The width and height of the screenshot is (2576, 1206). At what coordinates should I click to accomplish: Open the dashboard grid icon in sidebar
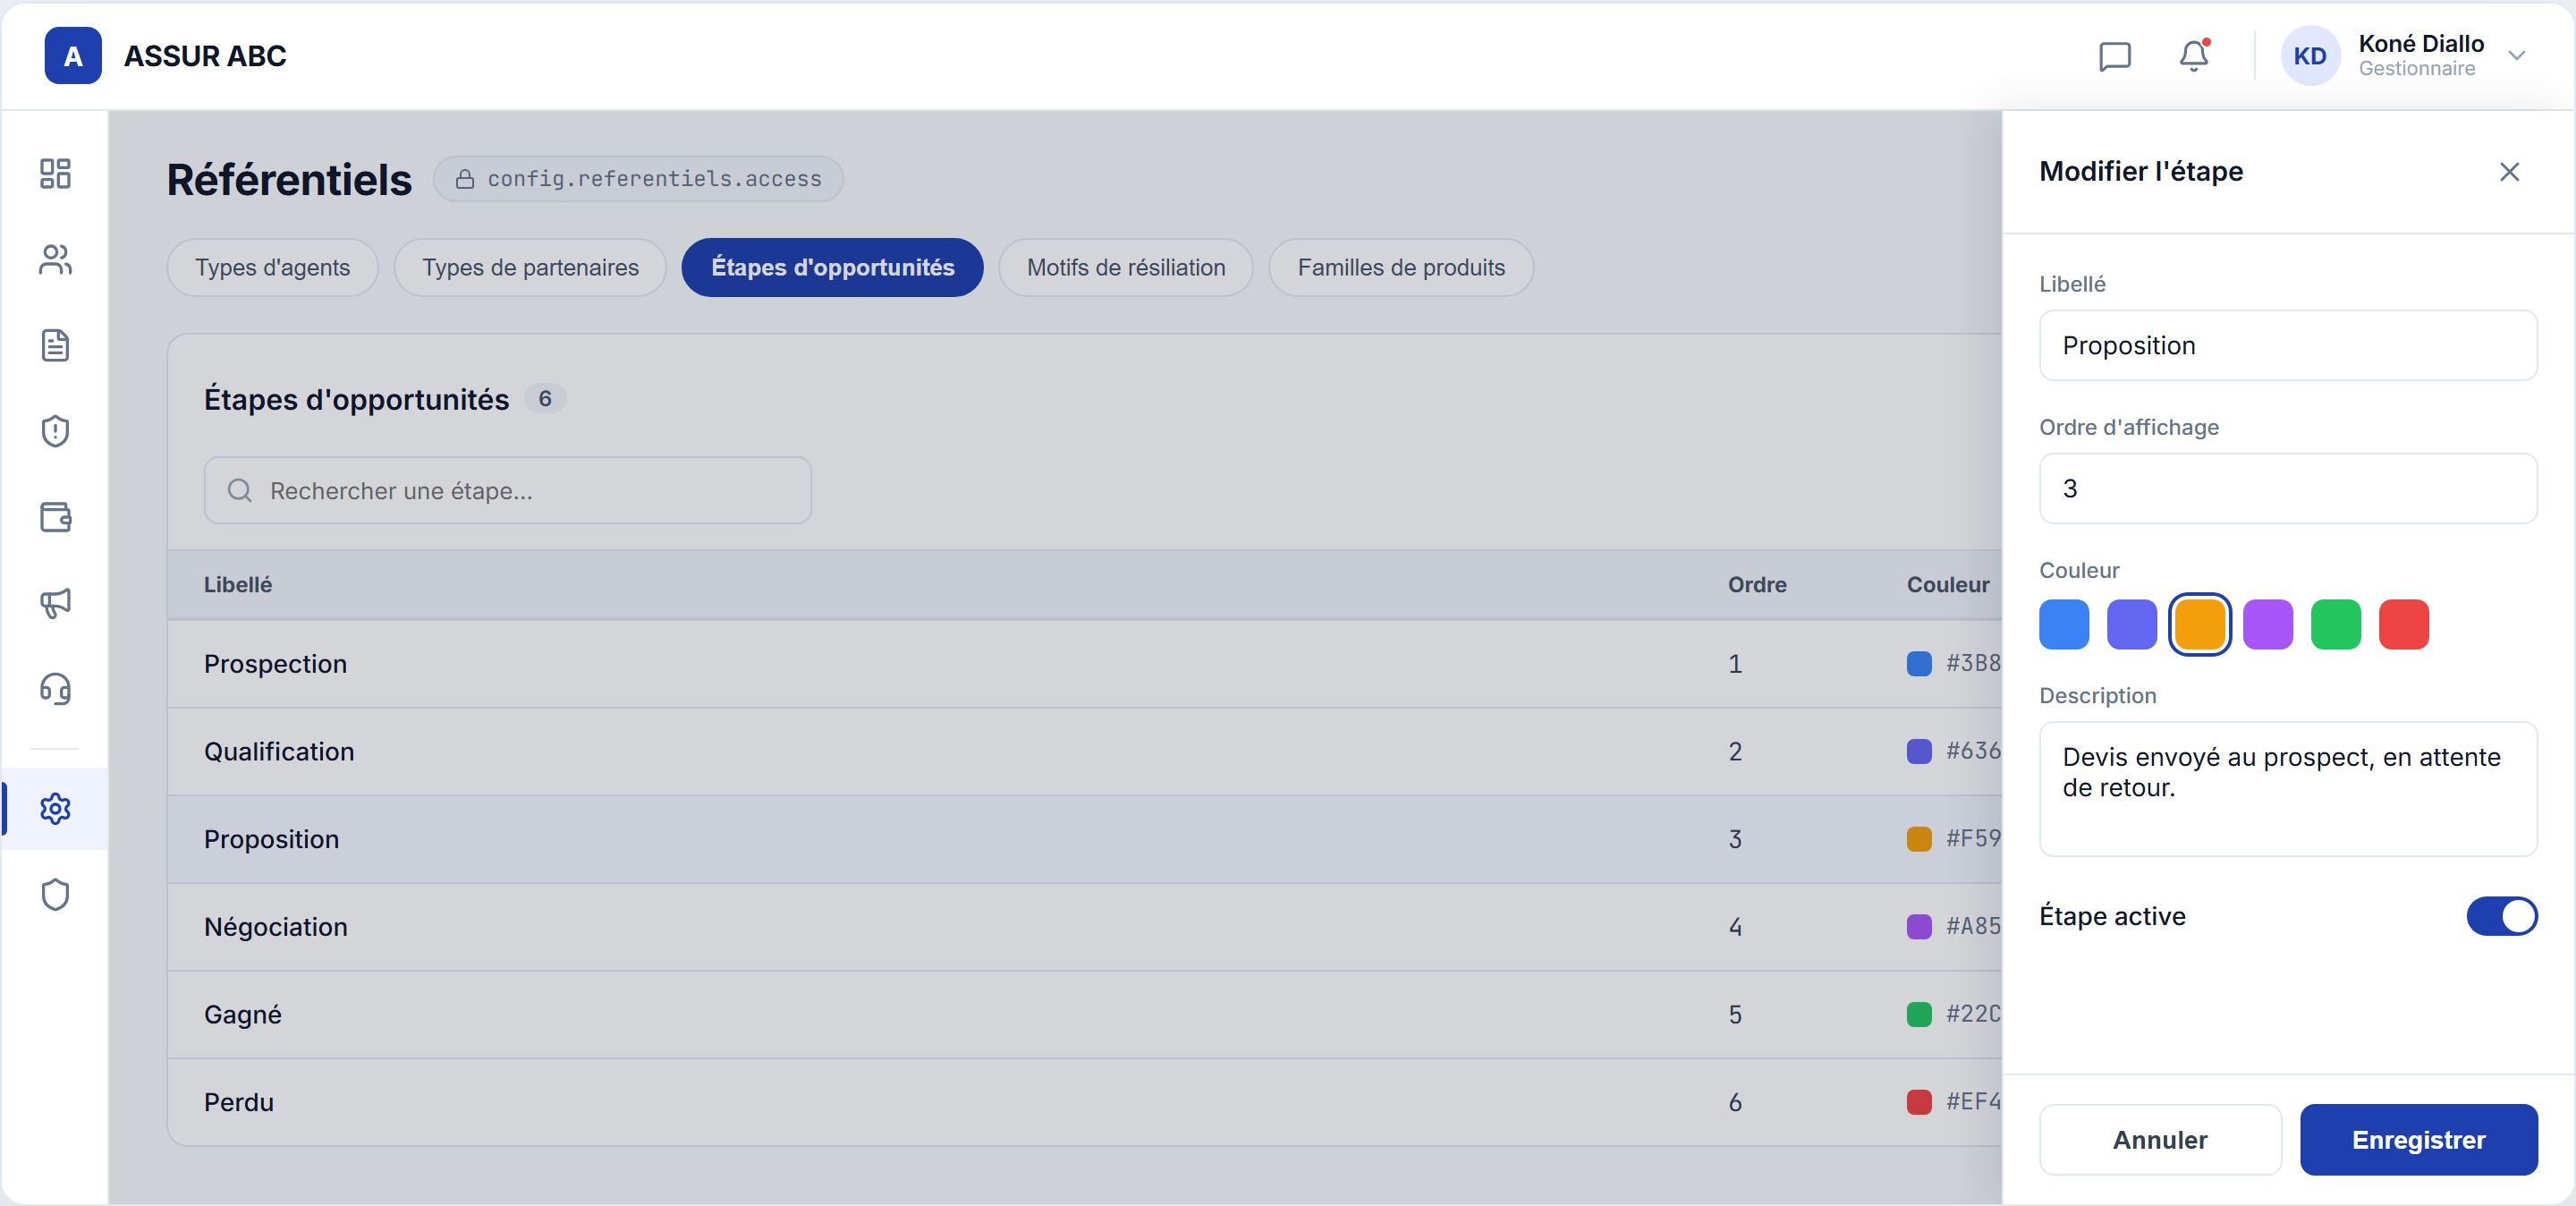55,174
